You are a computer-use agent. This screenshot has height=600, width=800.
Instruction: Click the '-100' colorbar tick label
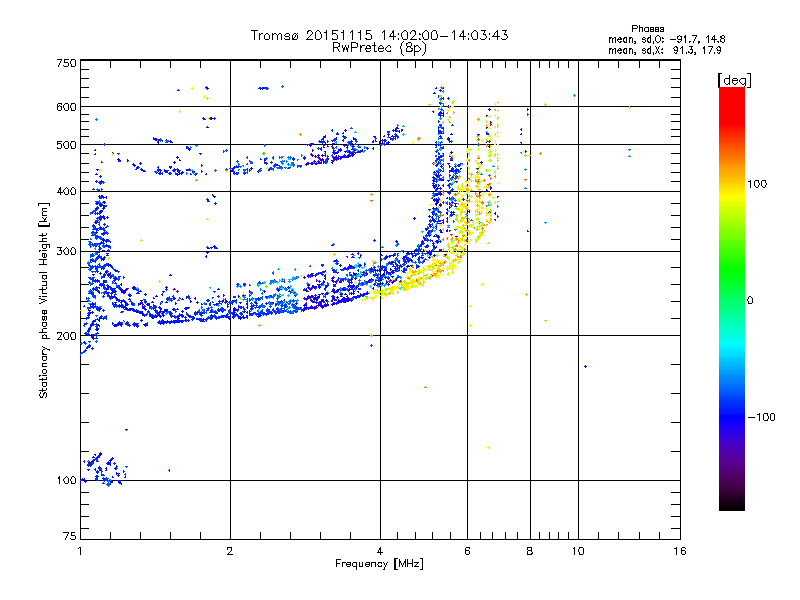(x=762, y=417)
